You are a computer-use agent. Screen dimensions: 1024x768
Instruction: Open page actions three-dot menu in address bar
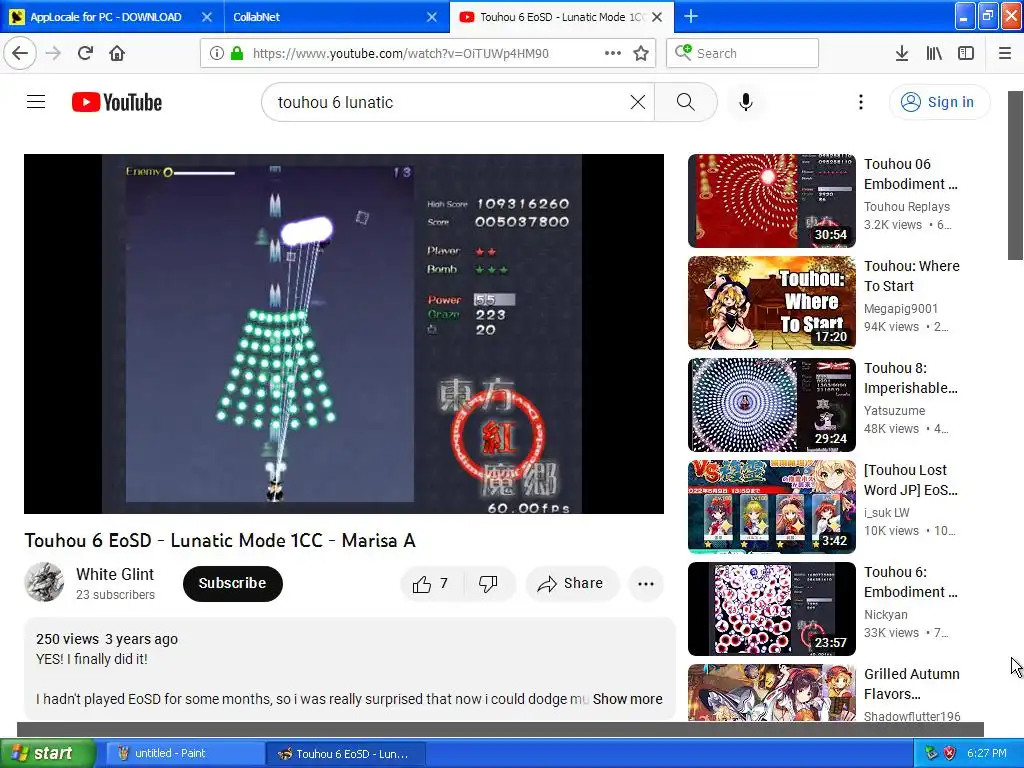[613, 53]
